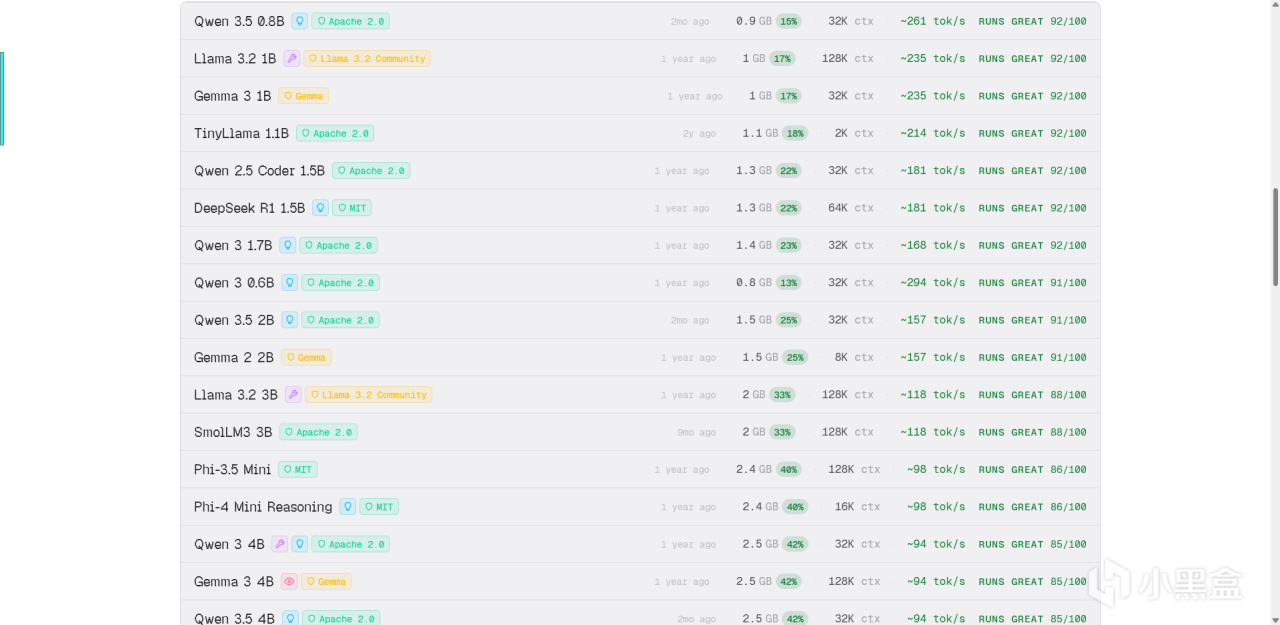Image resolution: width=1280 pixels, height=625 pixels.
Task: Click the lightbulb icon on the Qwen 3 0.6B row
Action: click(289, 283)
